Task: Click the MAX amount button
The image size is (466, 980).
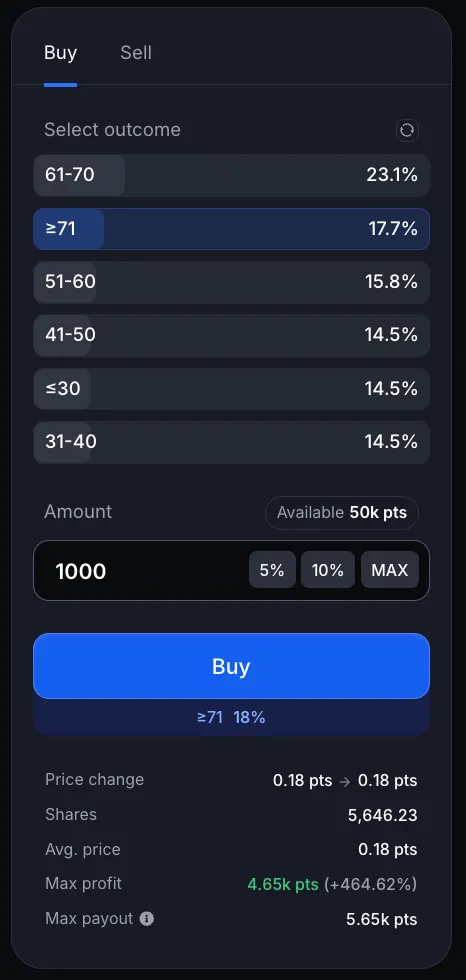Action: point(390,570)
